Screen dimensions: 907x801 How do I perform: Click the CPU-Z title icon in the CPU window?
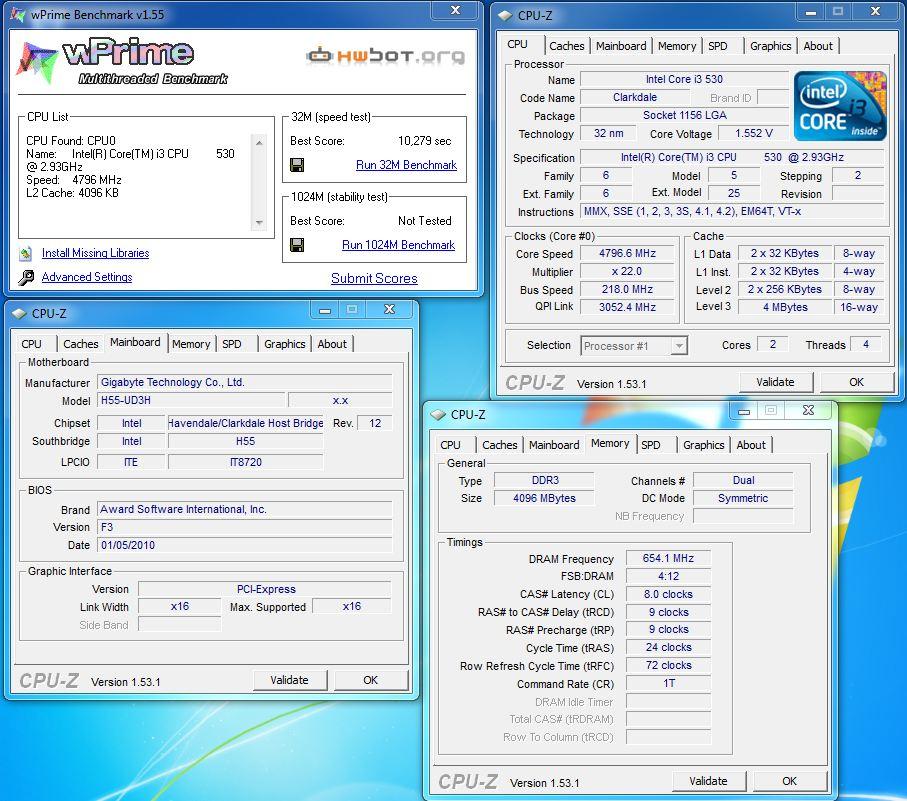pos(504,16)
